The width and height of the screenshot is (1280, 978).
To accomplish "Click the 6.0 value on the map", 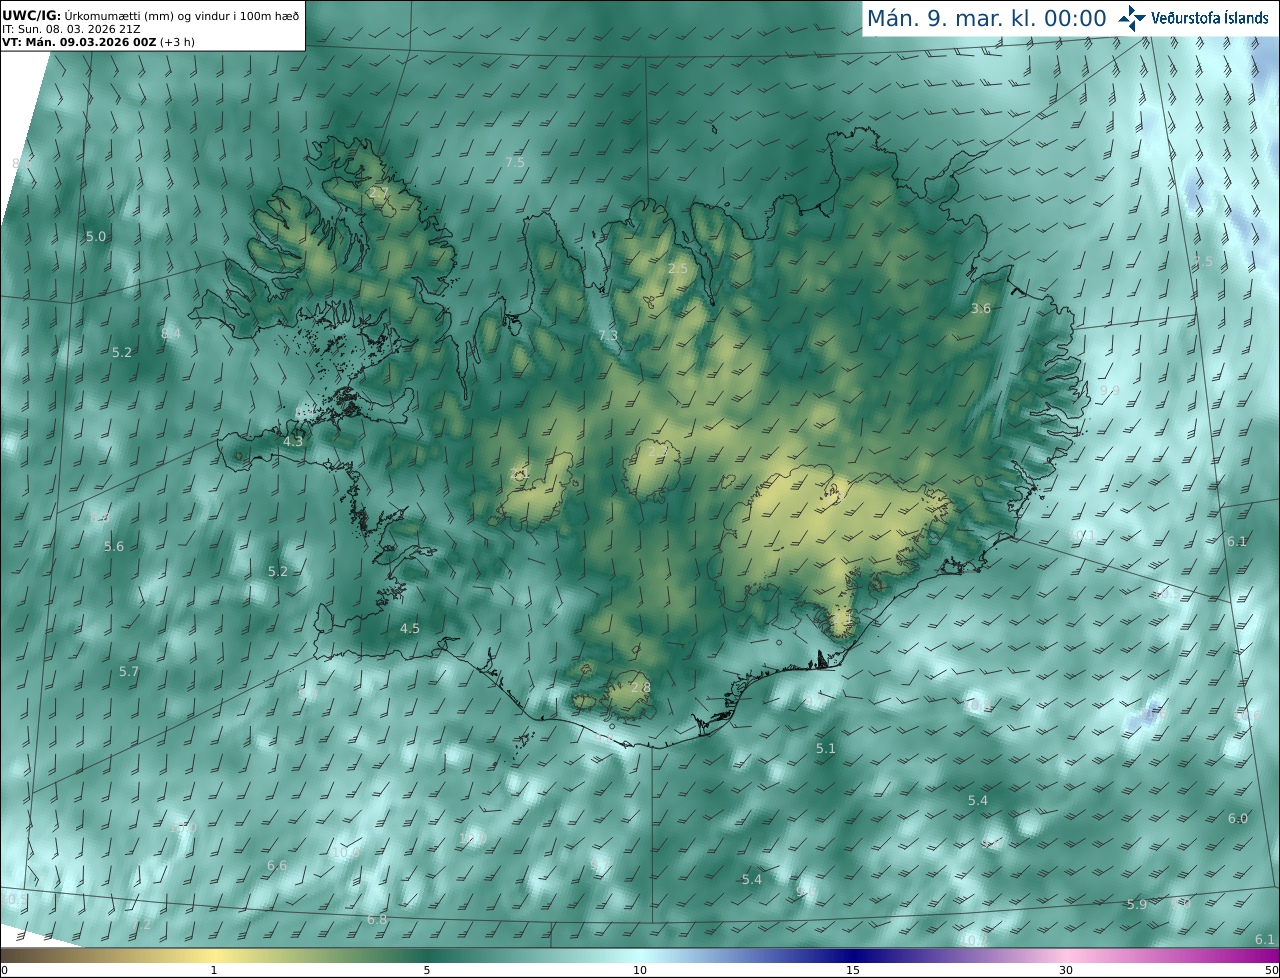I will (x=1238, y=819).
